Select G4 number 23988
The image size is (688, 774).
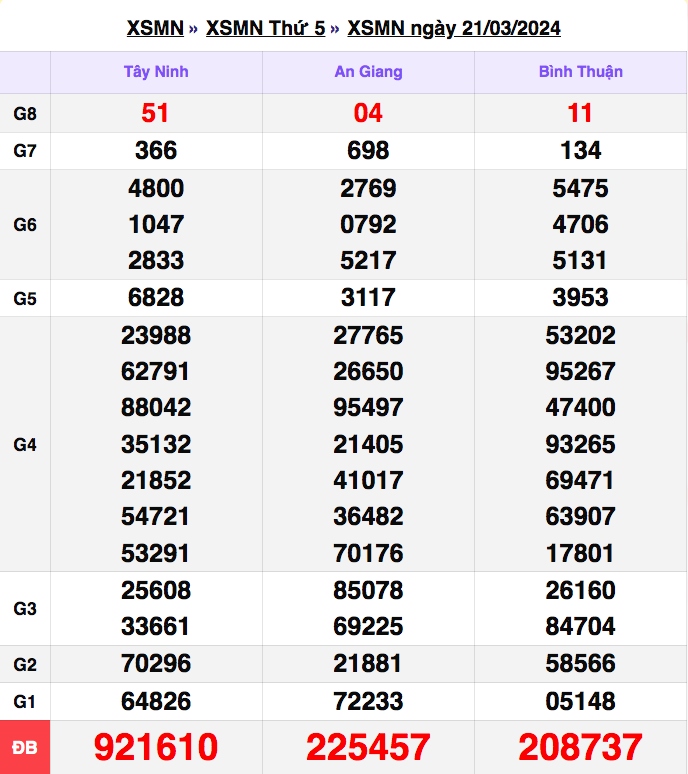tap(156, 335)
